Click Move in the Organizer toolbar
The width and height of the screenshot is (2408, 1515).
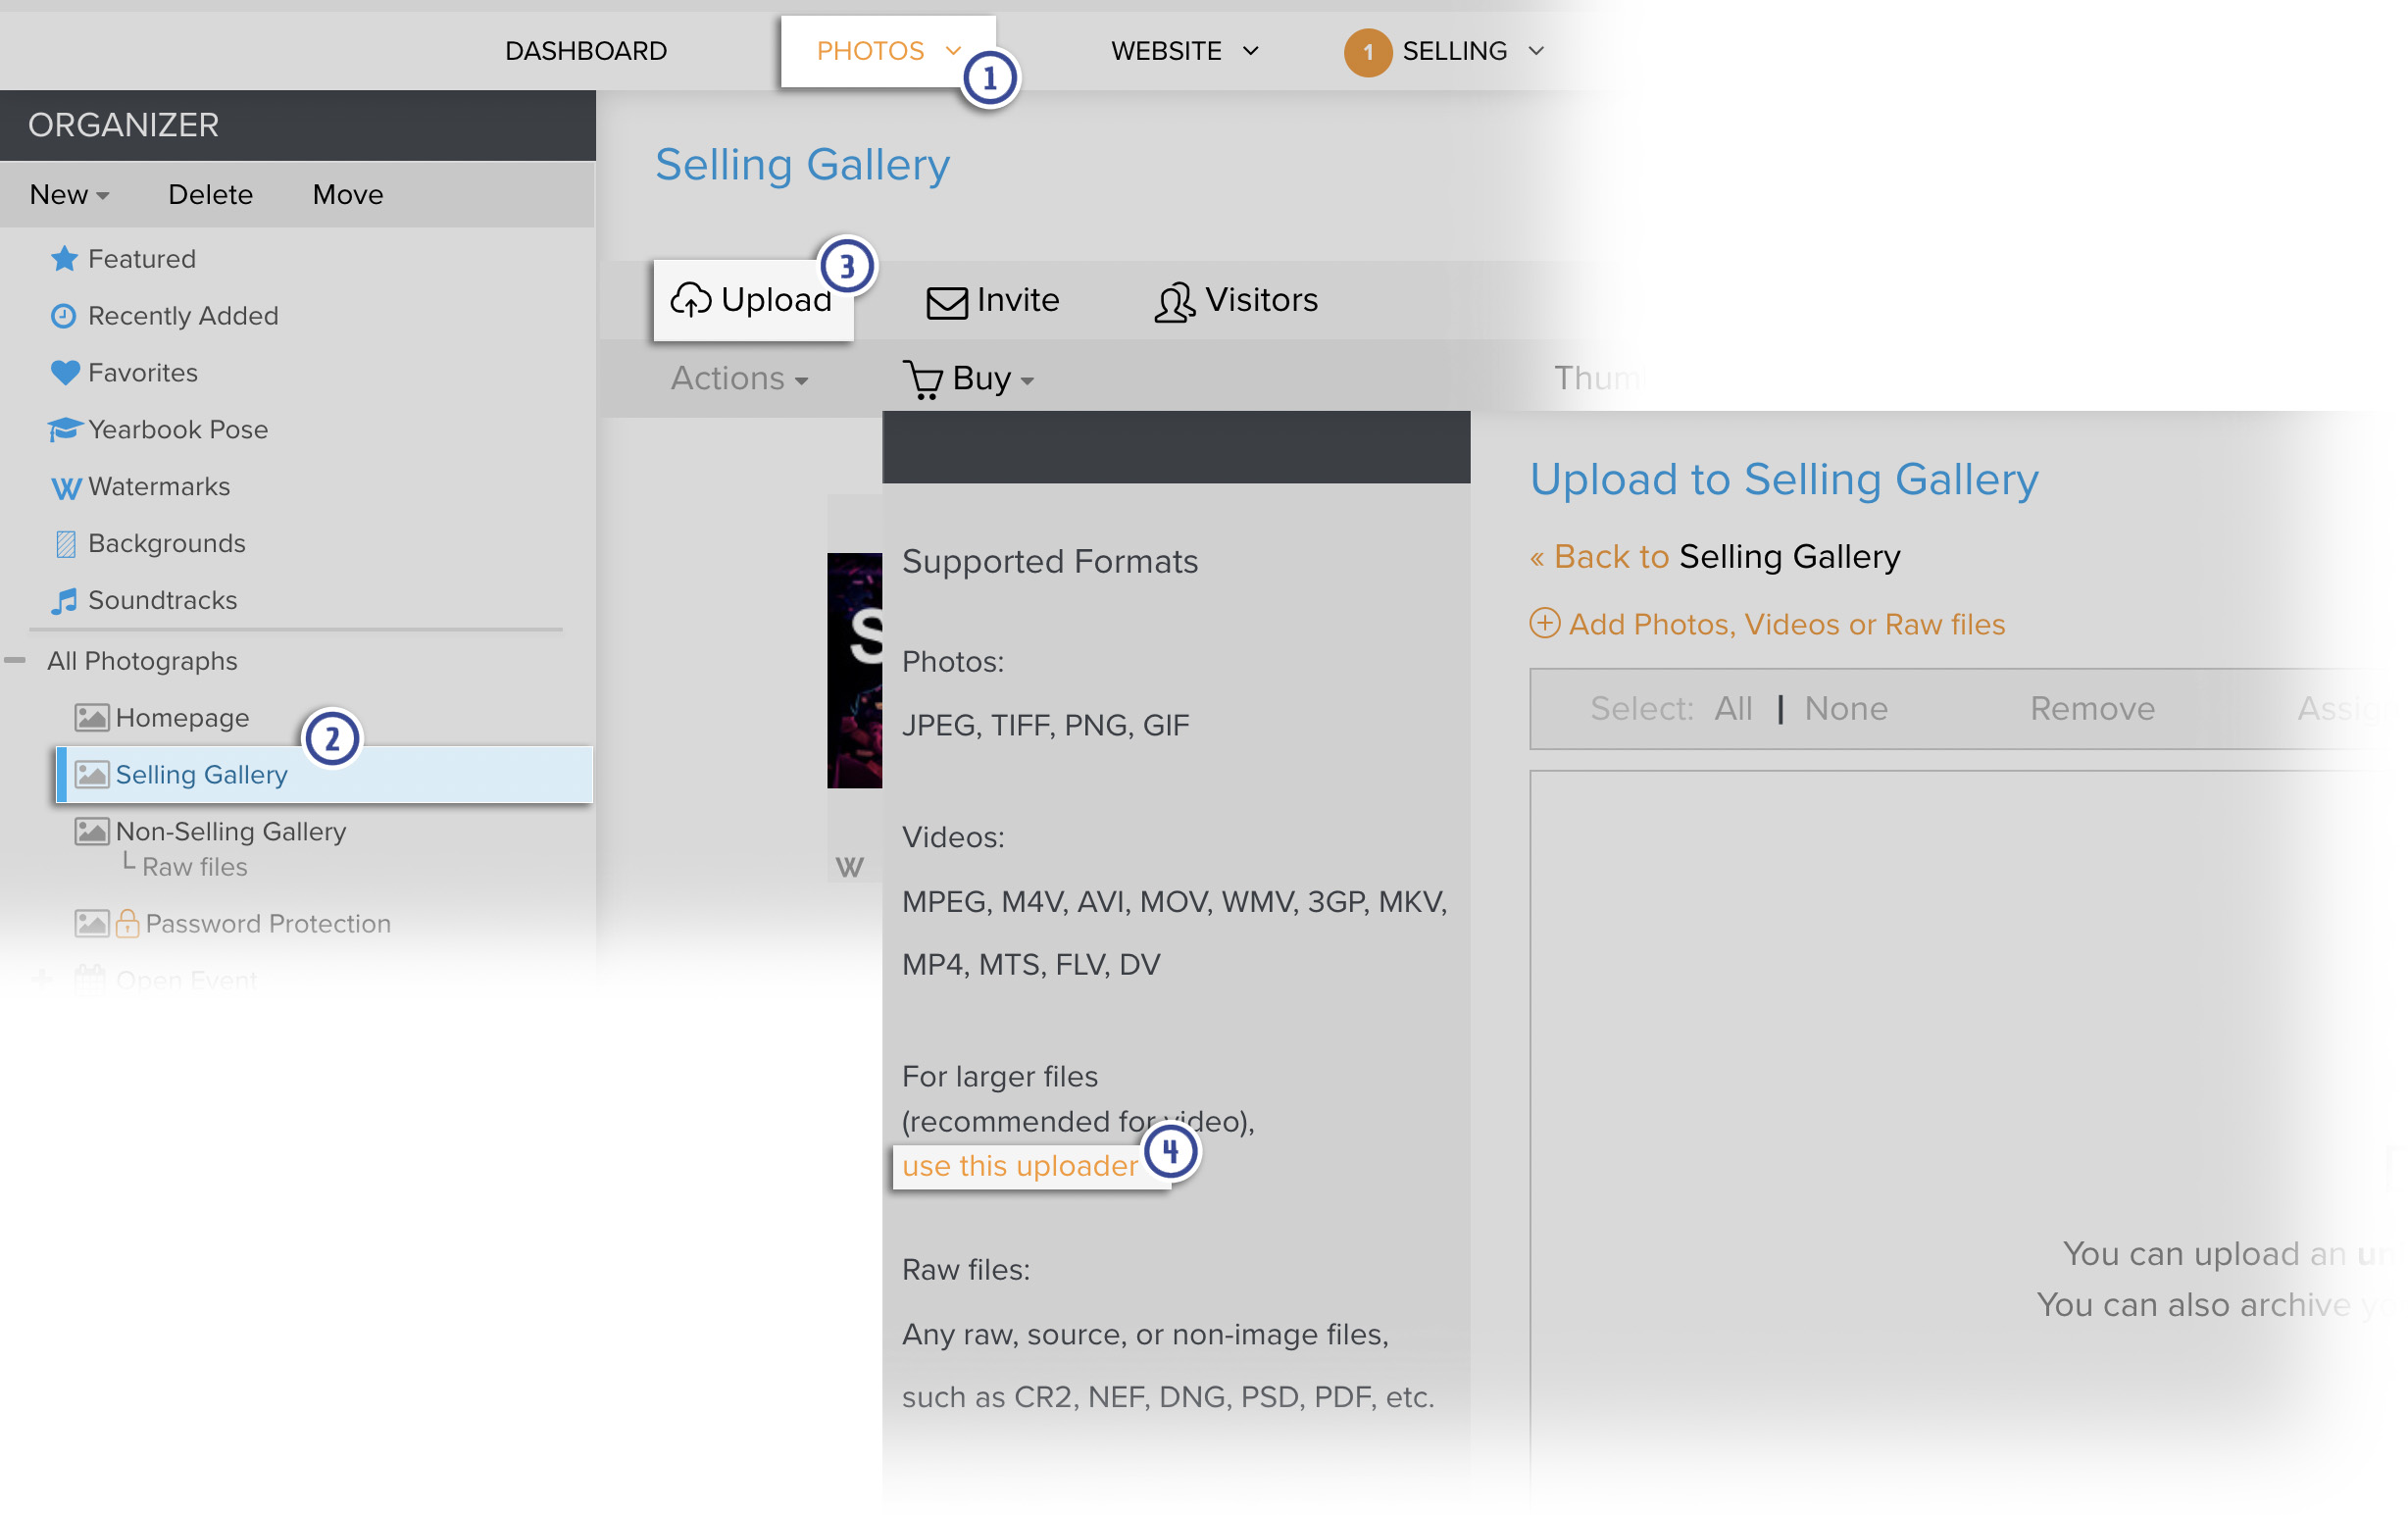tap(348, 195)
